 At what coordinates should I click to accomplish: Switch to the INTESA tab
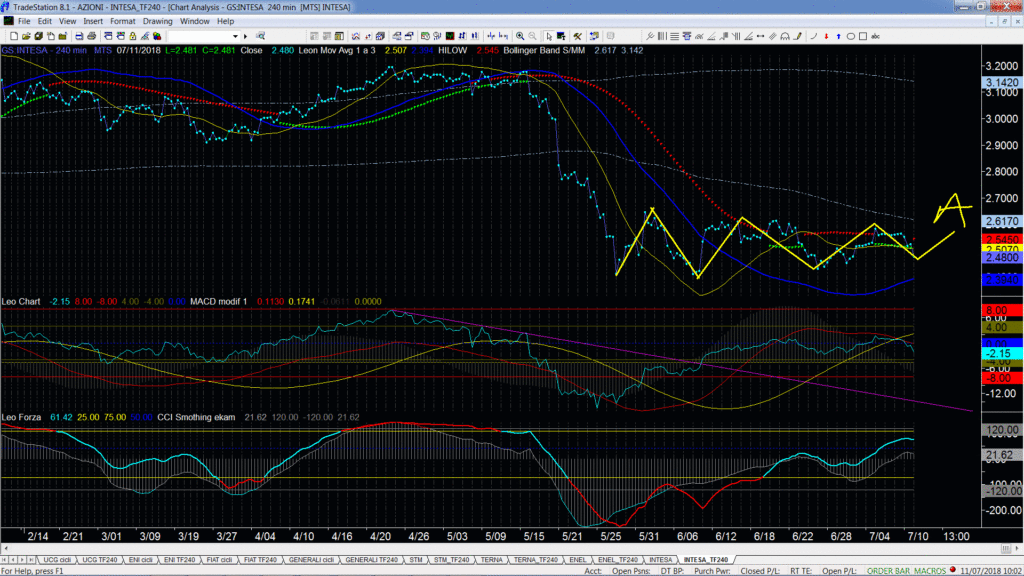tap(660, 560)
